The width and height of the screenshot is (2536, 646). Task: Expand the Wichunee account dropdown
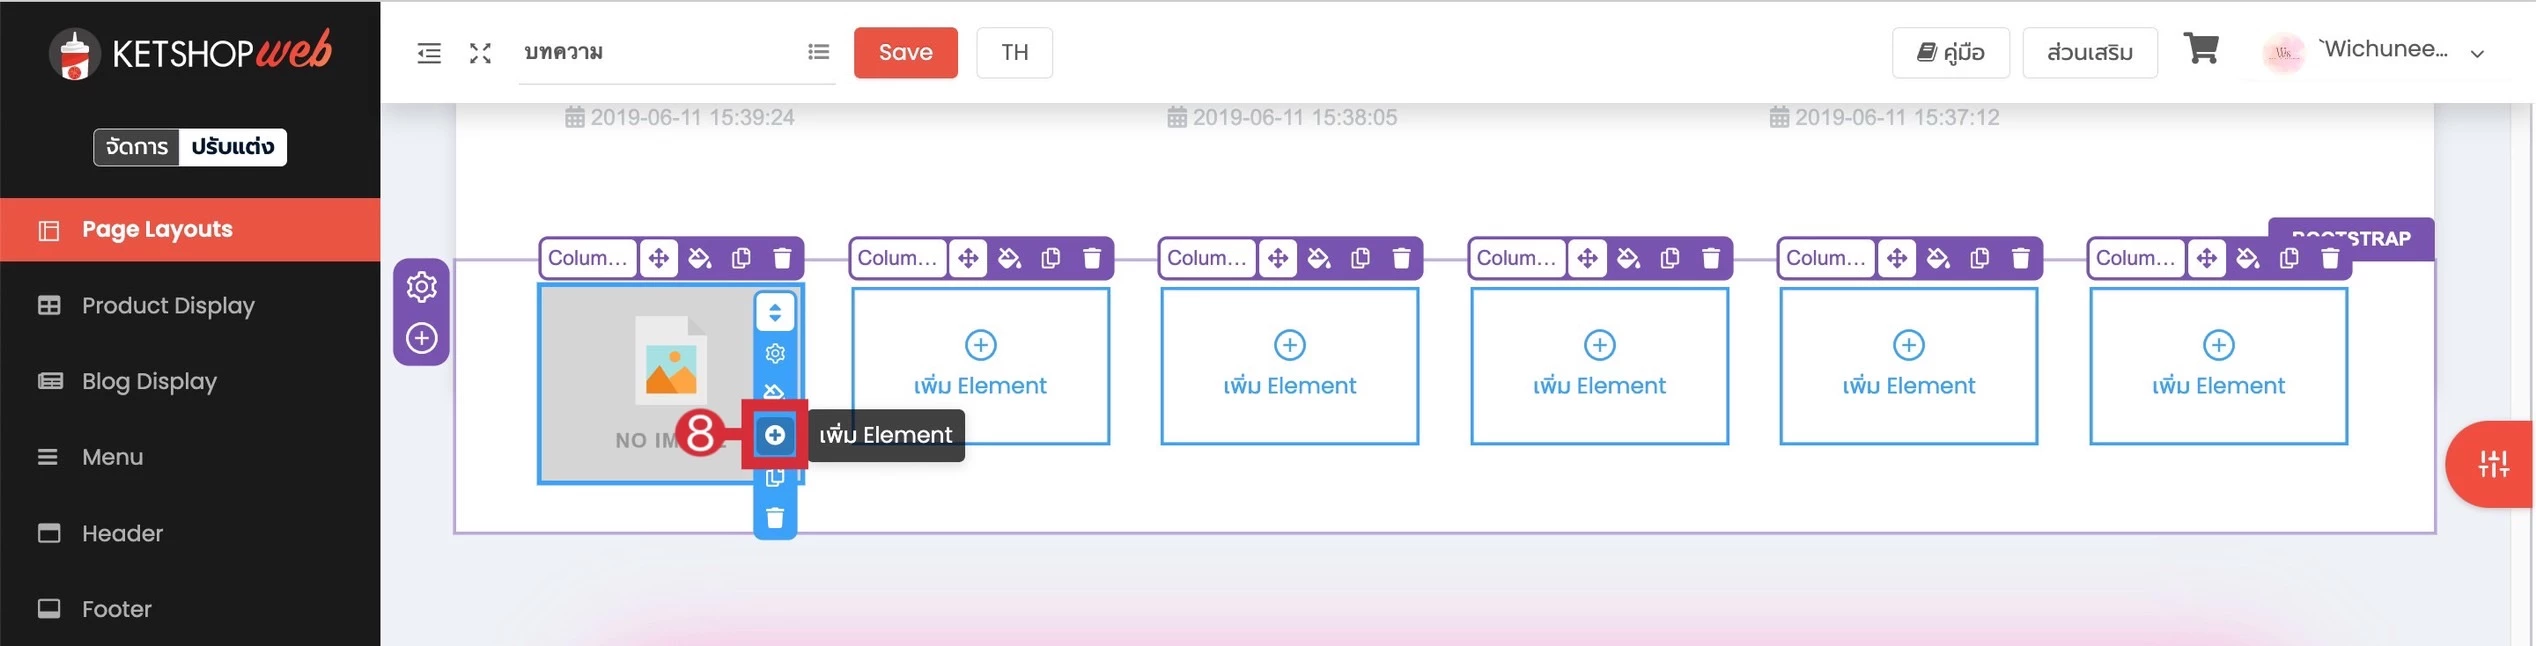click(x=2476, y=53)
